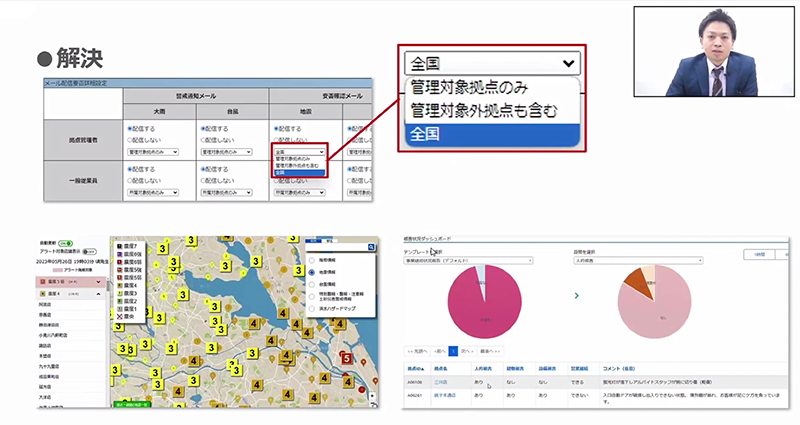Go to 次へ page in pagination
Image resolution: width=800 pixels, height=425 pixels.
pyautogui.click(x=468, y=352)
